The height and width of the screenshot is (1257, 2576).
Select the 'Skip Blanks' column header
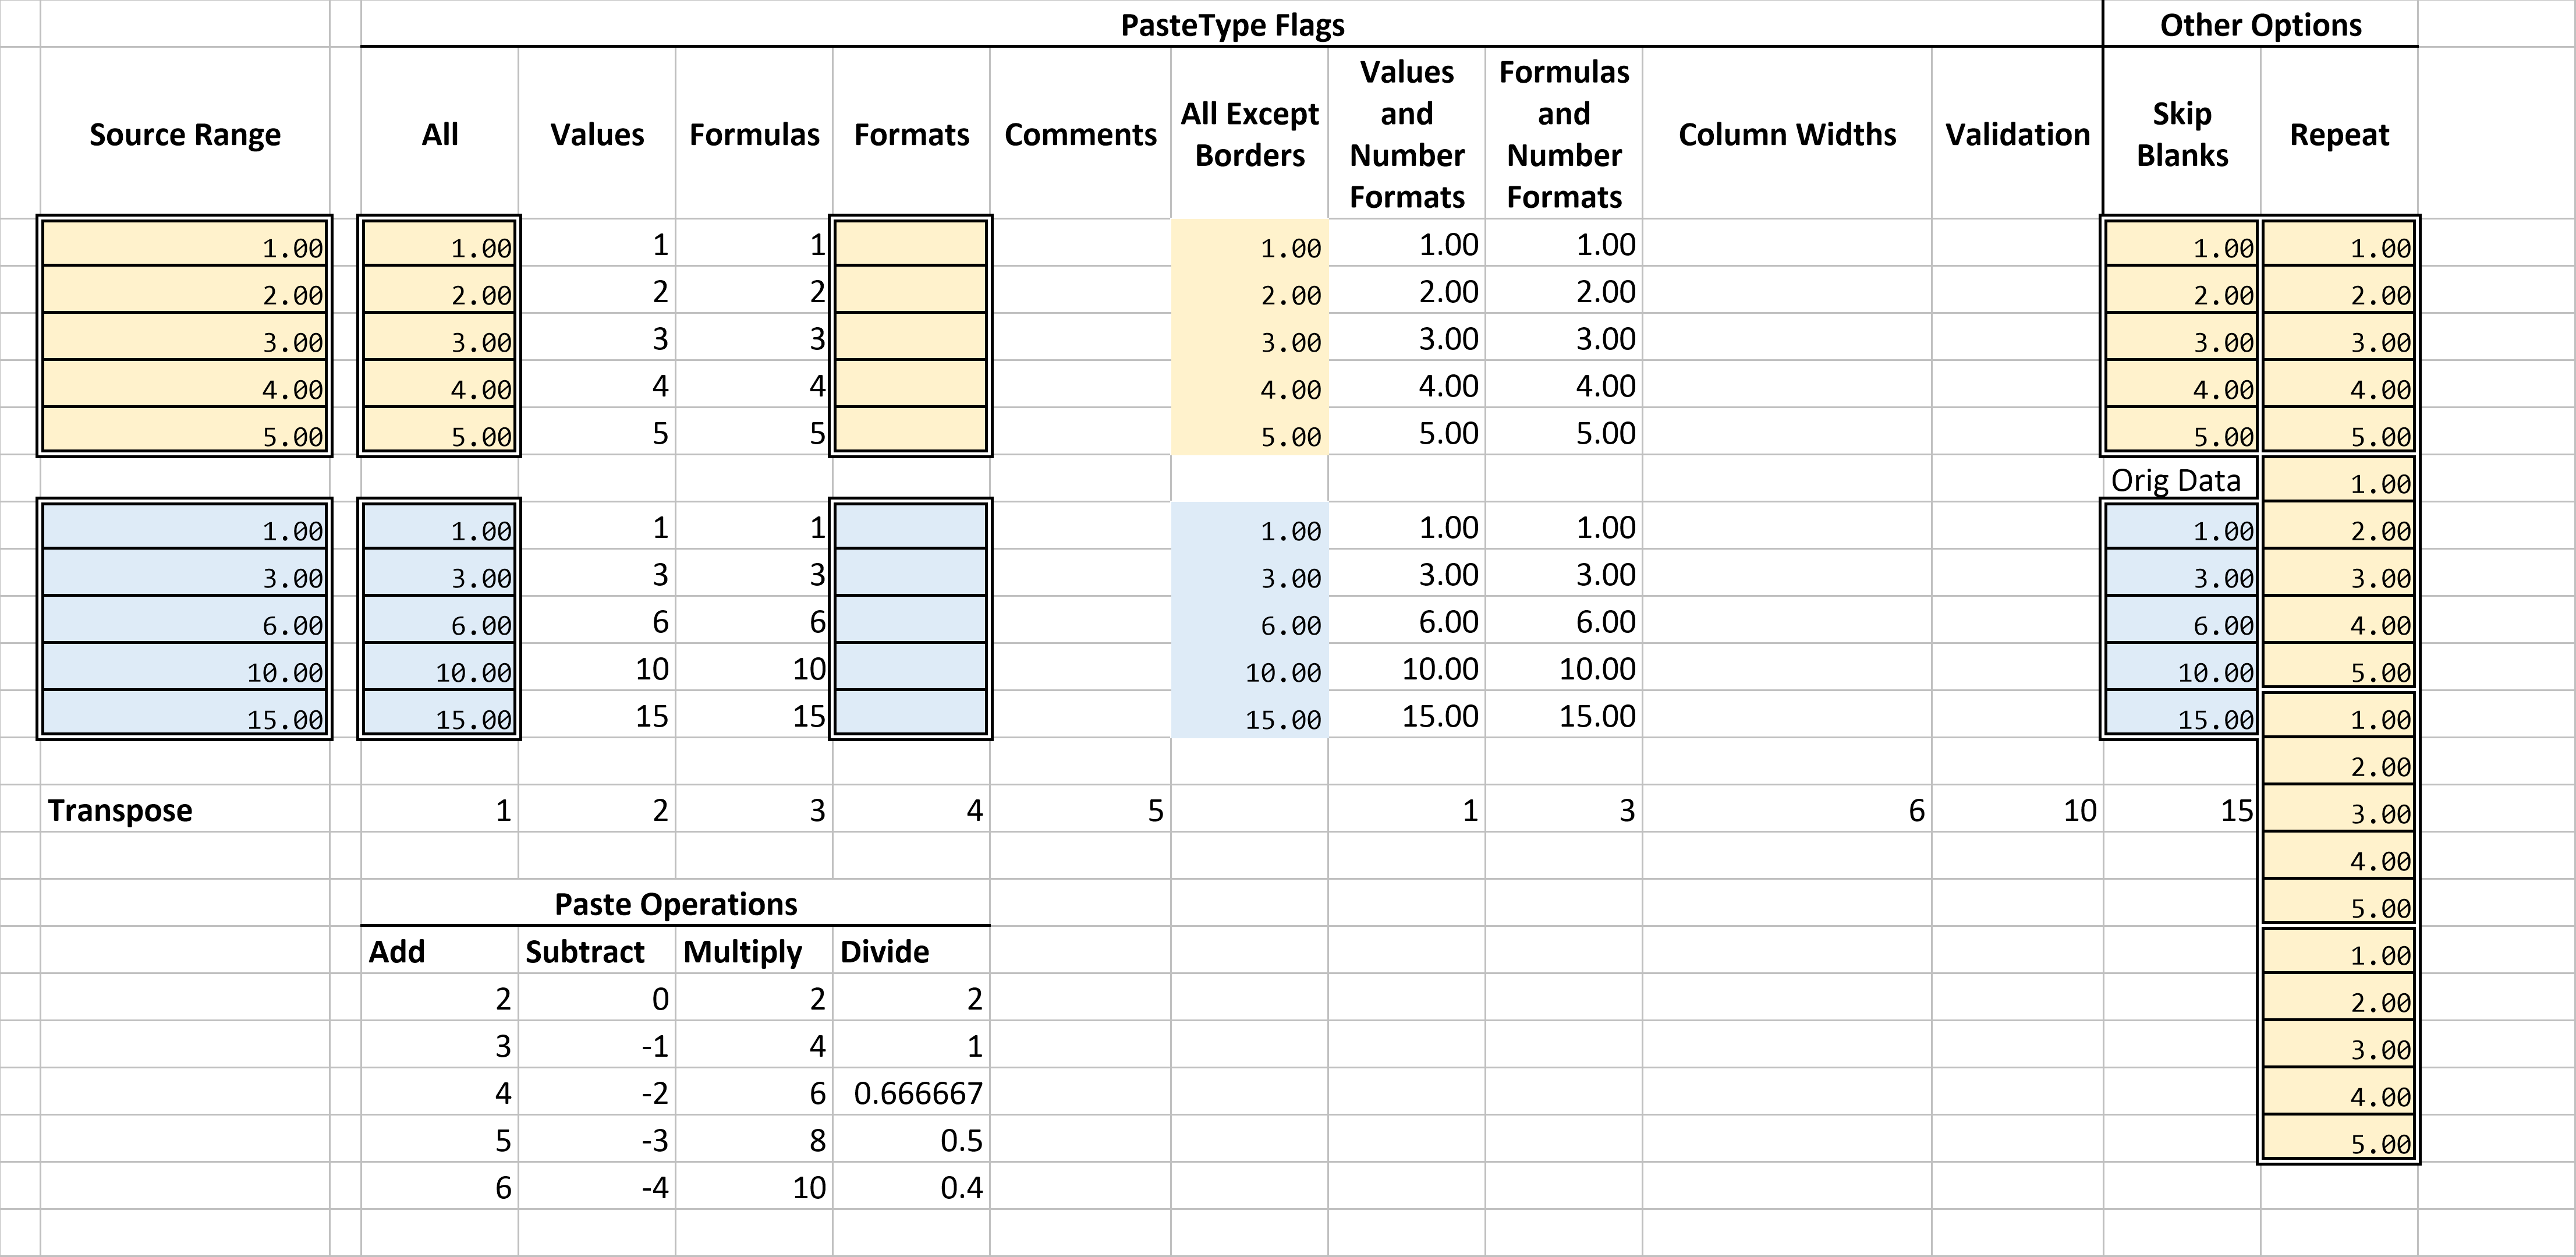click(x=2182, y=134)
